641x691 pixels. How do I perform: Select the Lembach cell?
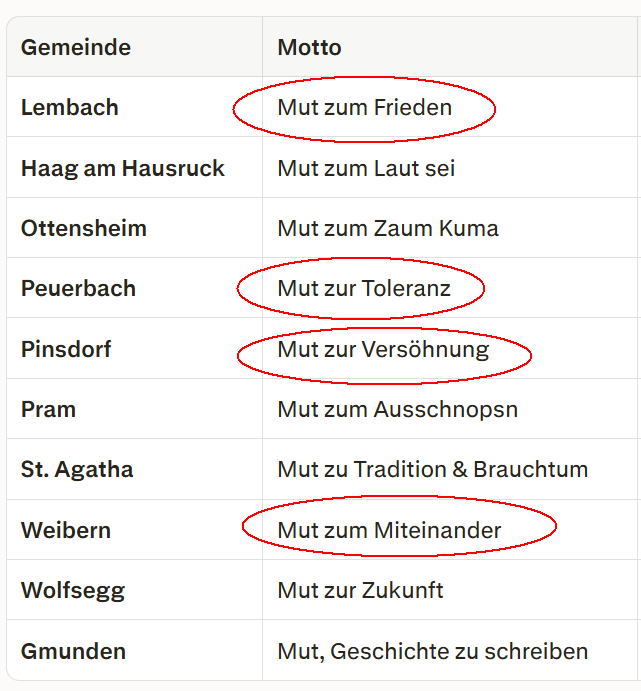point(70,107)
